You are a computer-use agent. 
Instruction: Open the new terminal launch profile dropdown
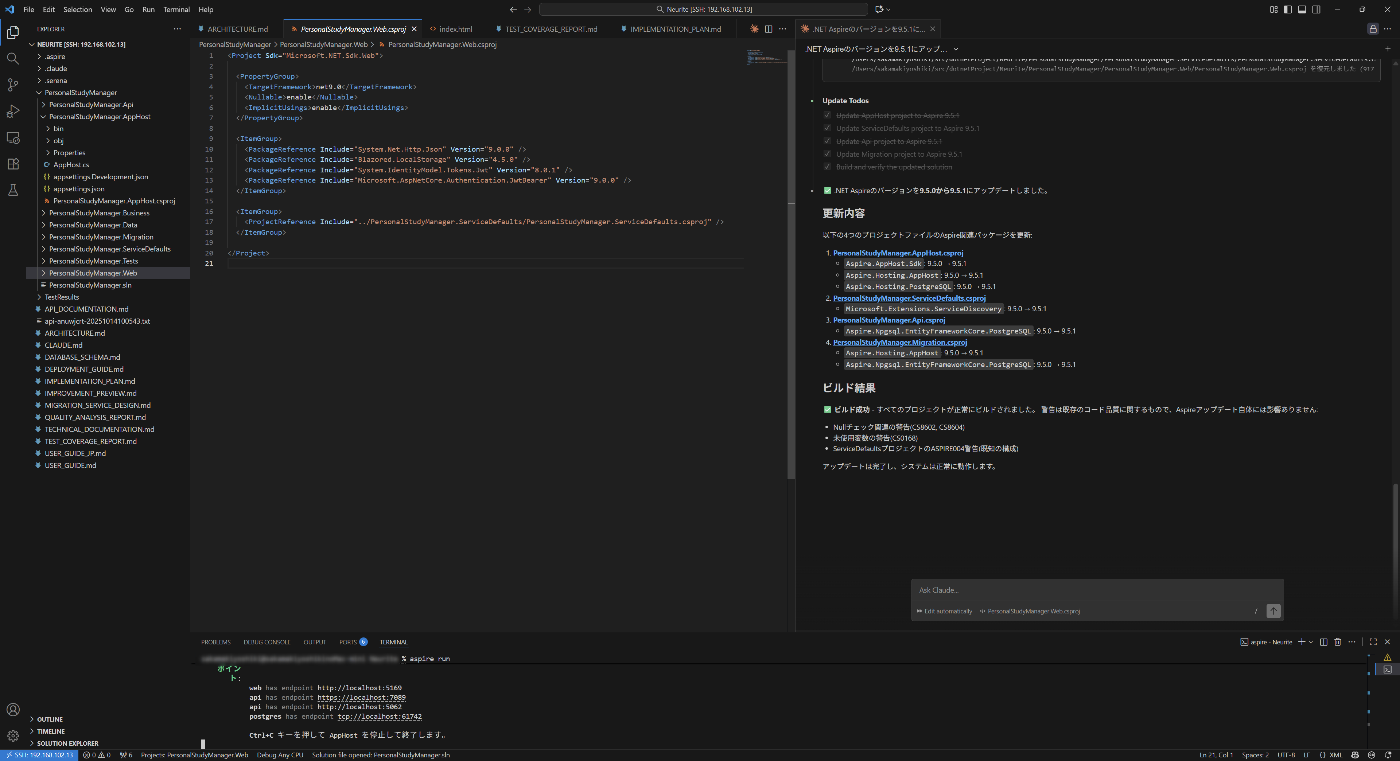point(1311,642)
